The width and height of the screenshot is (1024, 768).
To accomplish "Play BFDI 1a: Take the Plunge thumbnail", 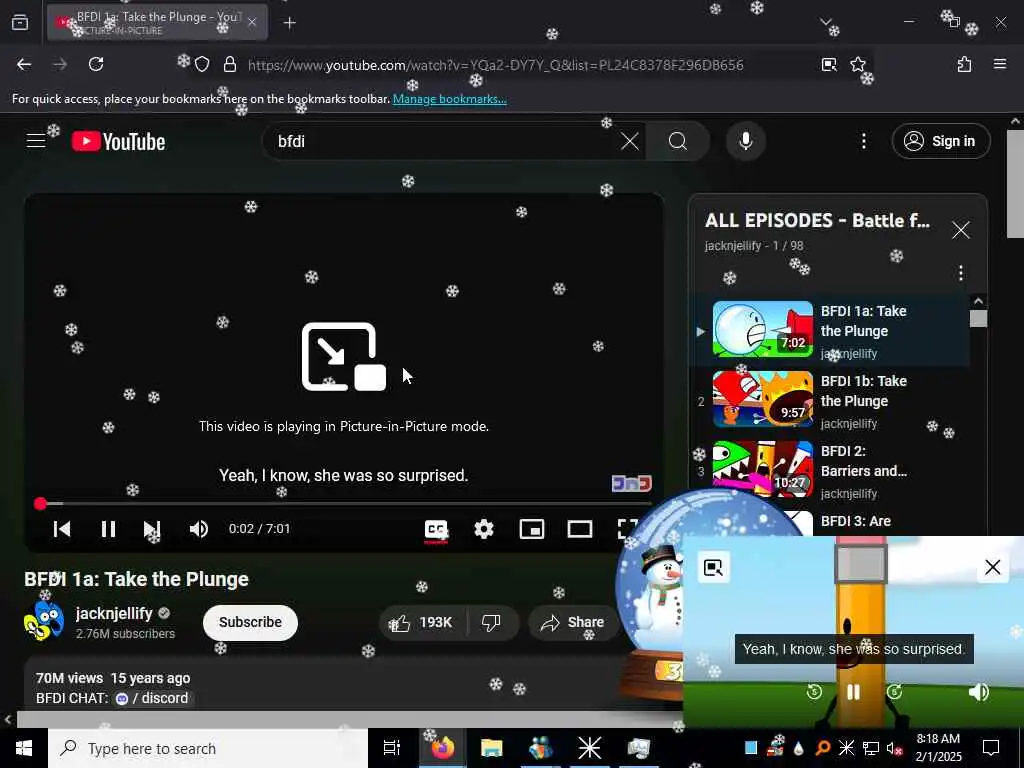I will tap(763, 329).
